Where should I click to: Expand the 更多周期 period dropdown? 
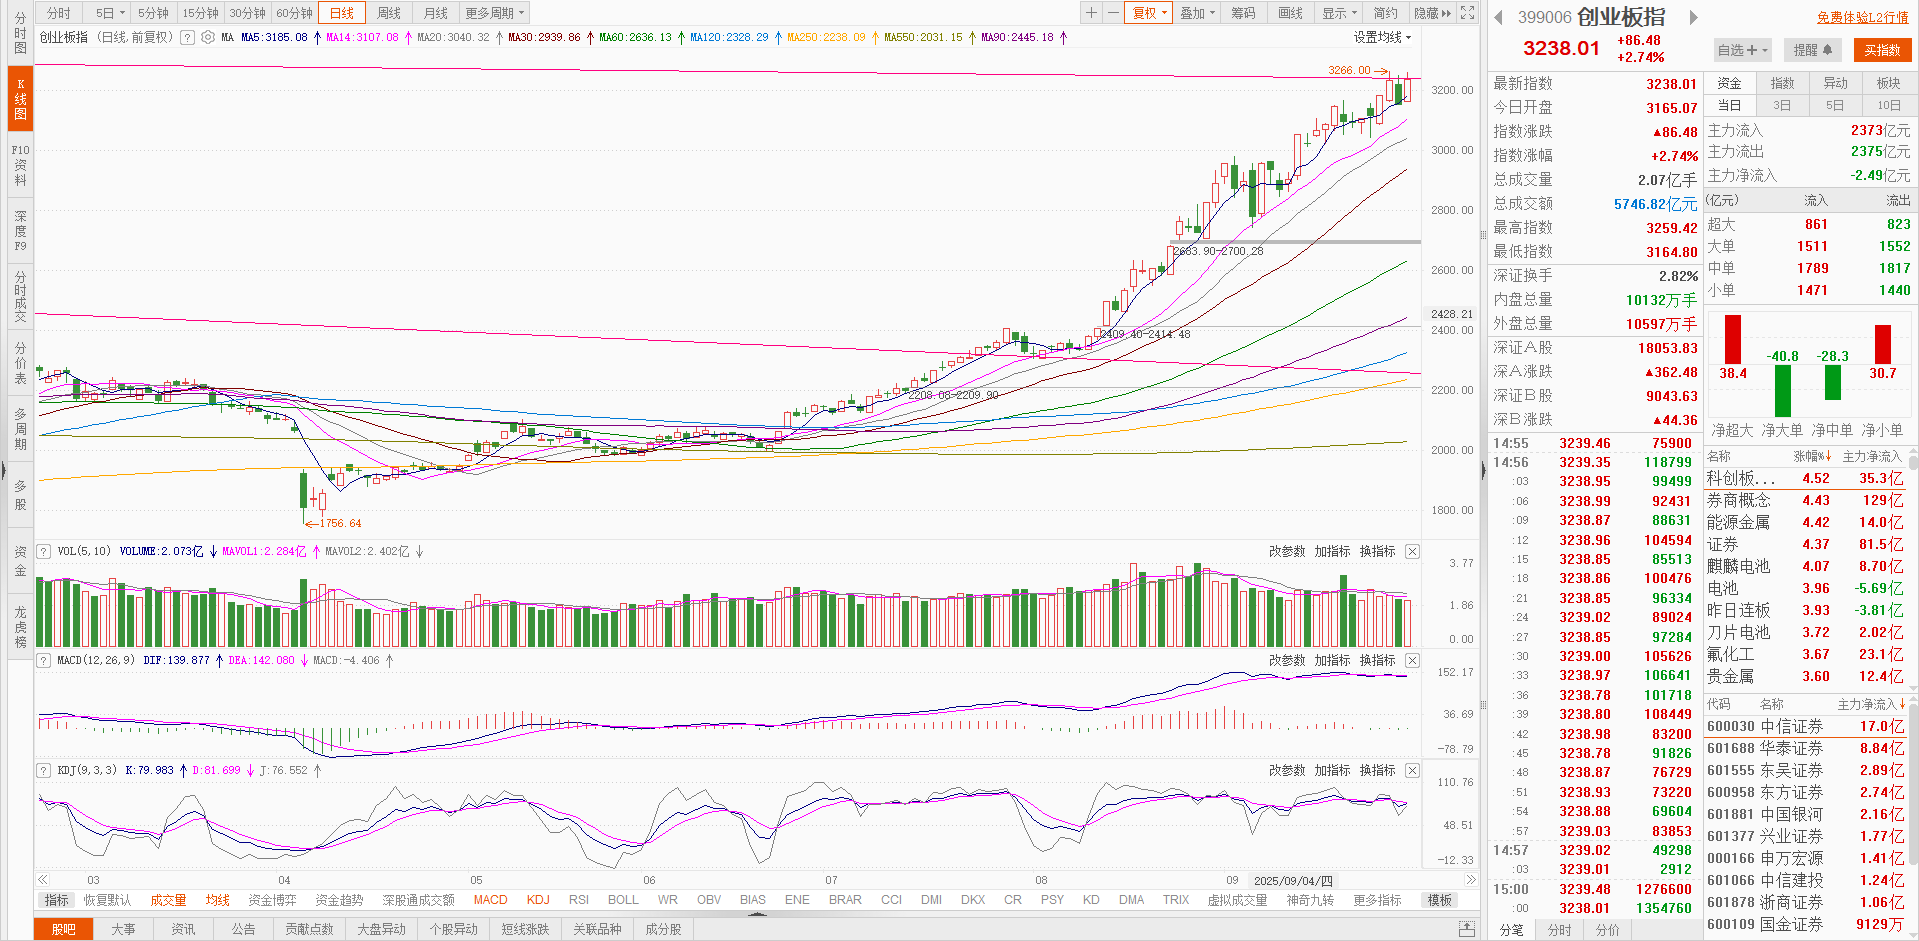pos(495,13)
